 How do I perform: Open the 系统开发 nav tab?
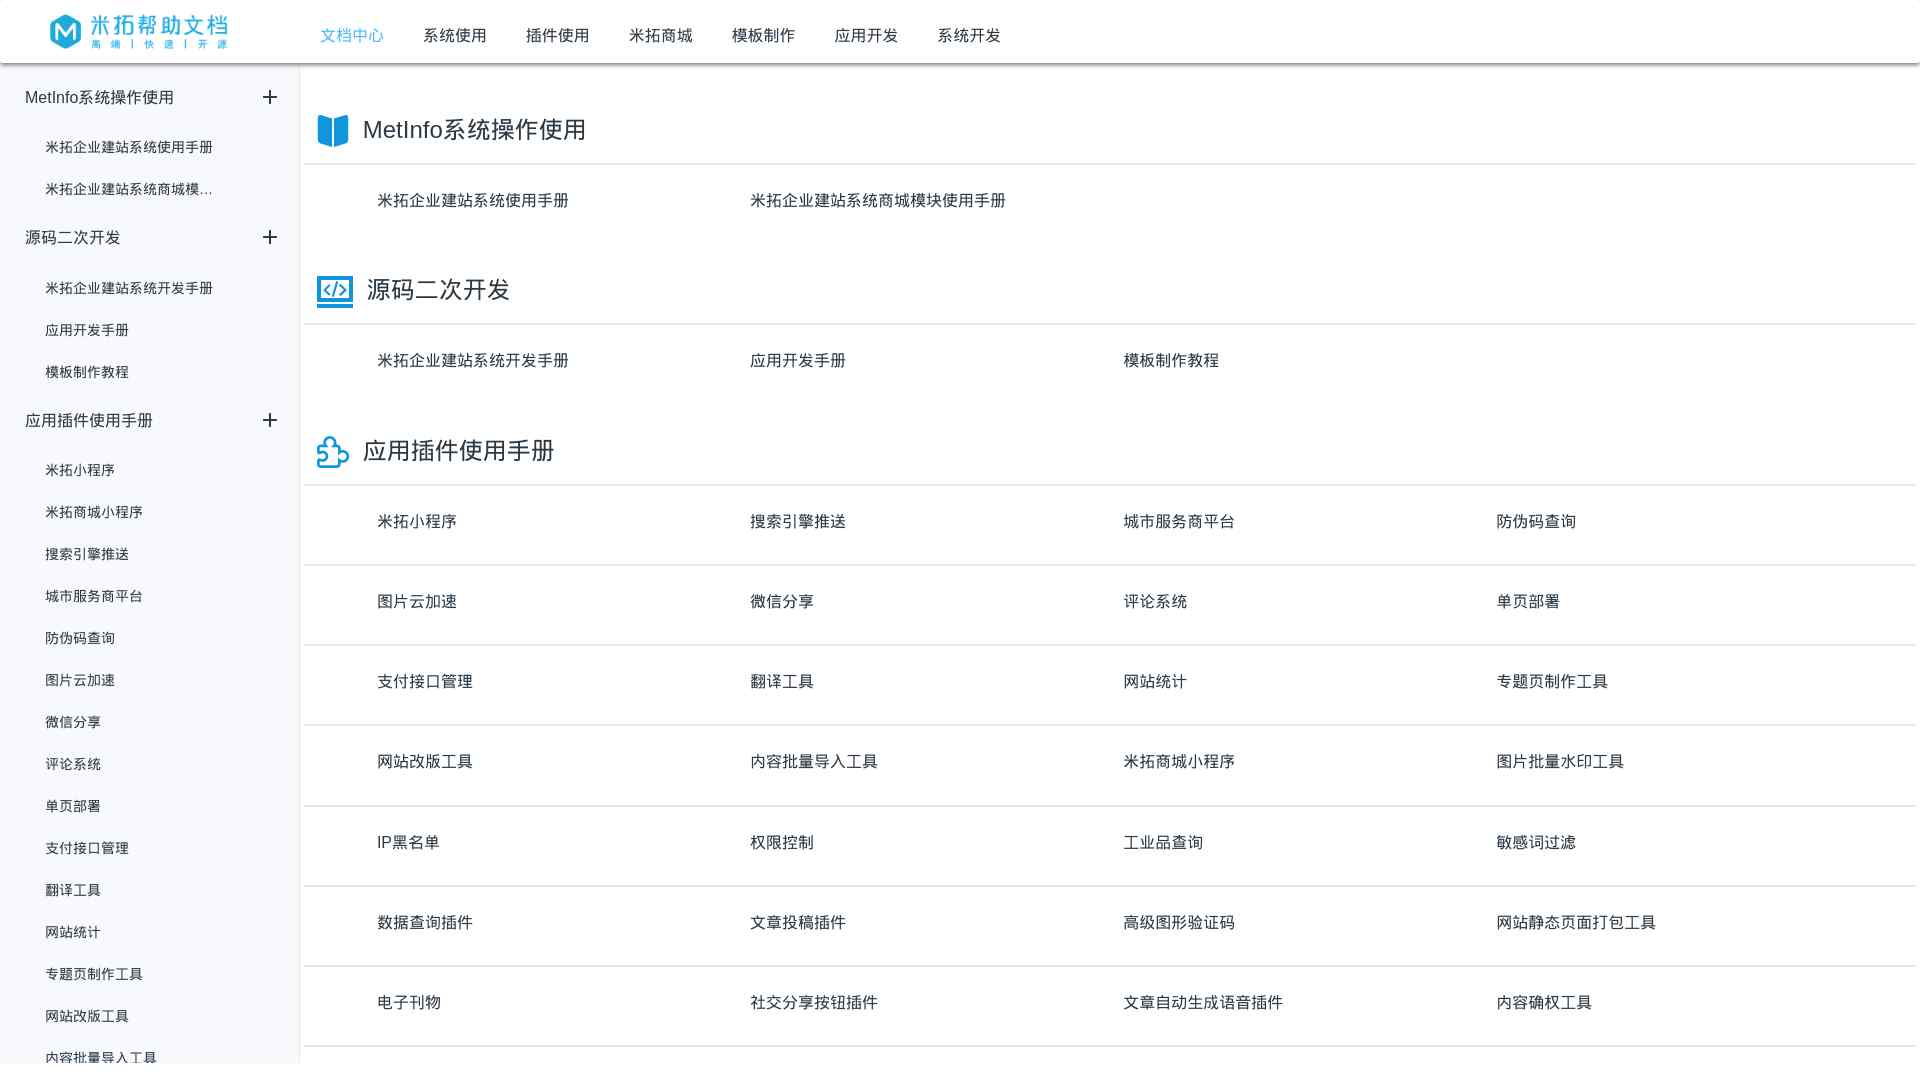click(970, 35)
